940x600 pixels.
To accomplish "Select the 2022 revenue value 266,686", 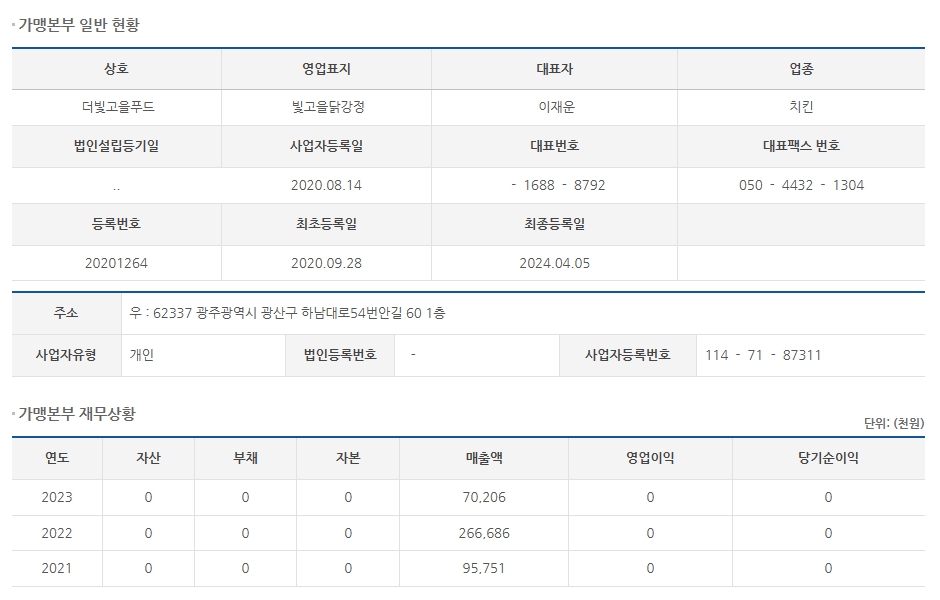I will (484, 533).
